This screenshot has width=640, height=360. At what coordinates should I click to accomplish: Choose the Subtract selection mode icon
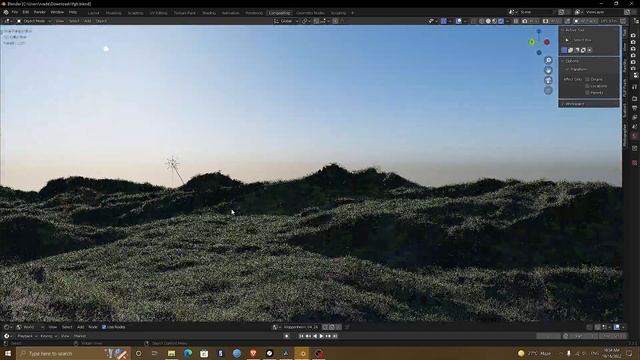(x=577, y=50)
